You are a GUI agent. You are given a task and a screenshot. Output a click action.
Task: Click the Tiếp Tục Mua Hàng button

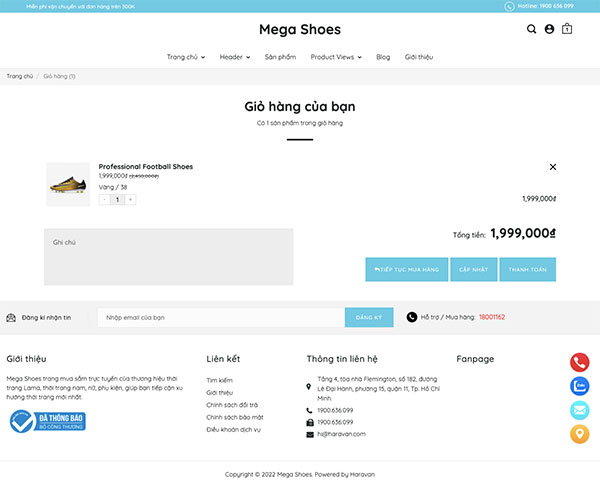pyautogui.click(x=406, y=269)
